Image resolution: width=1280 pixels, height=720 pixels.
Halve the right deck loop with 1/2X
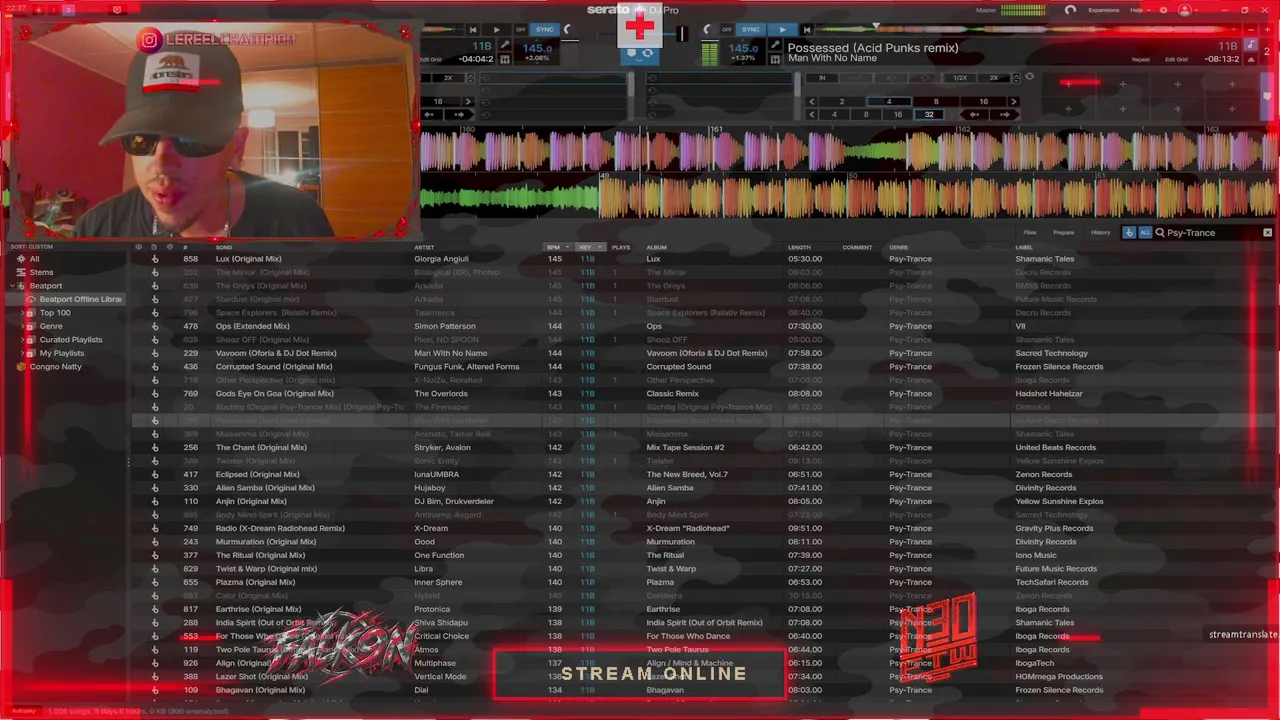pyautogui.click(x=960, y=77)
